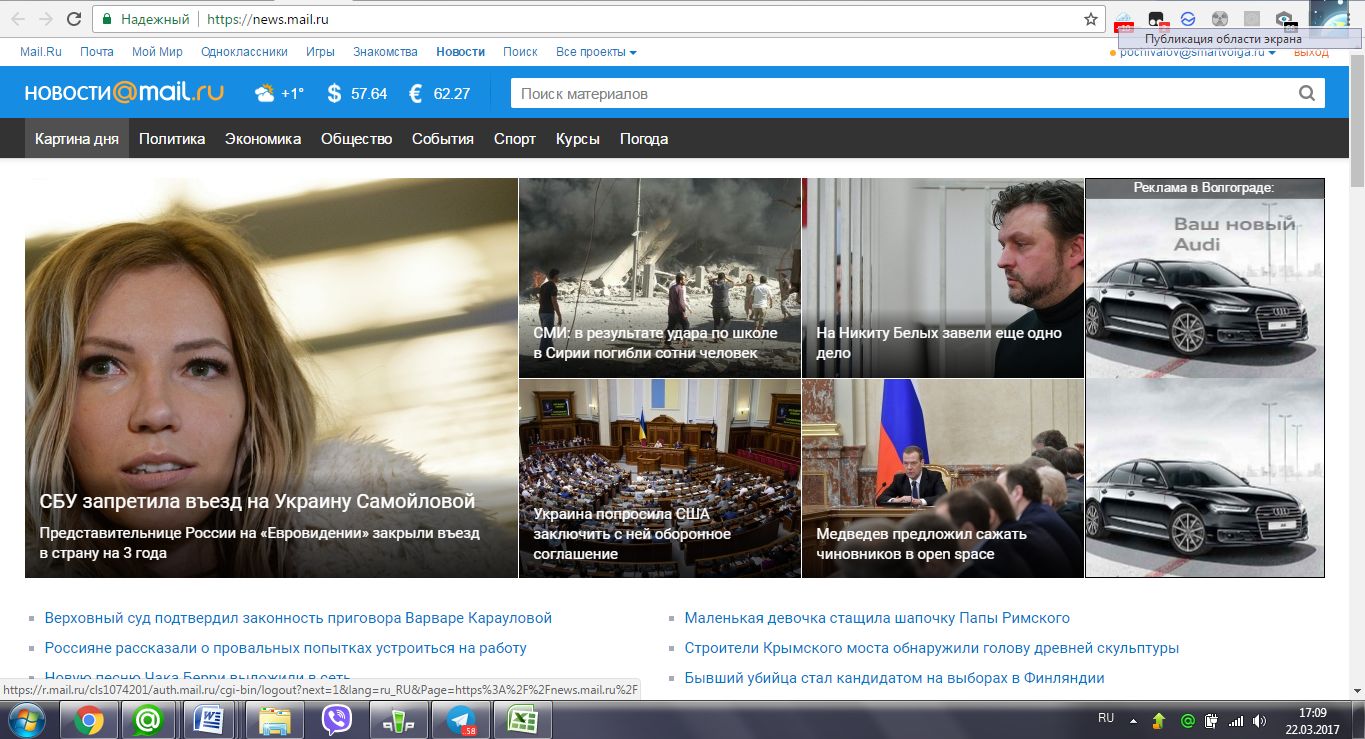Open the 'Политика' section

(172, 139)
